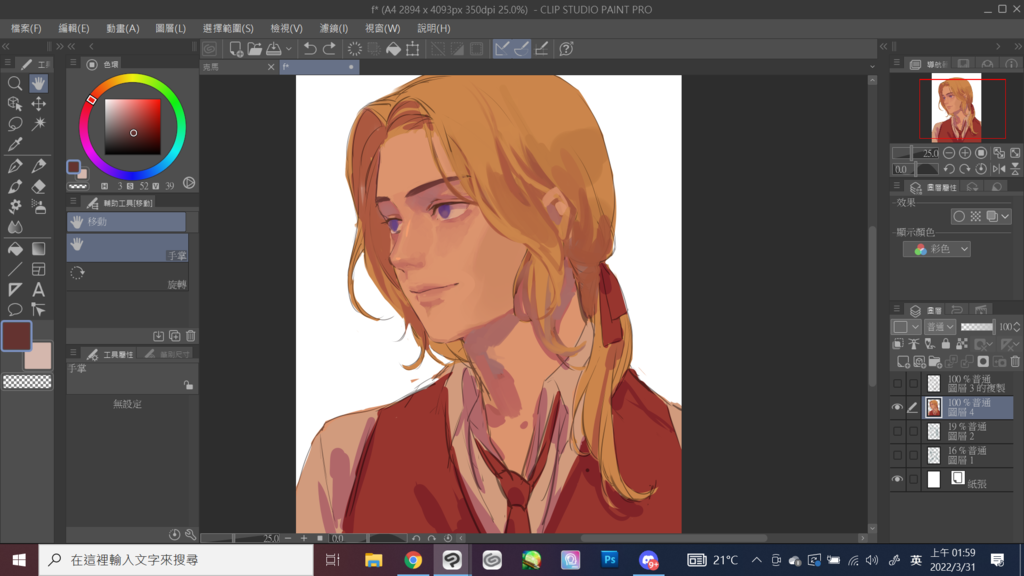The width and height of the screenshot is (1024, 576).
Task: Click the Open file folder icon
Action: pos(255,49)
